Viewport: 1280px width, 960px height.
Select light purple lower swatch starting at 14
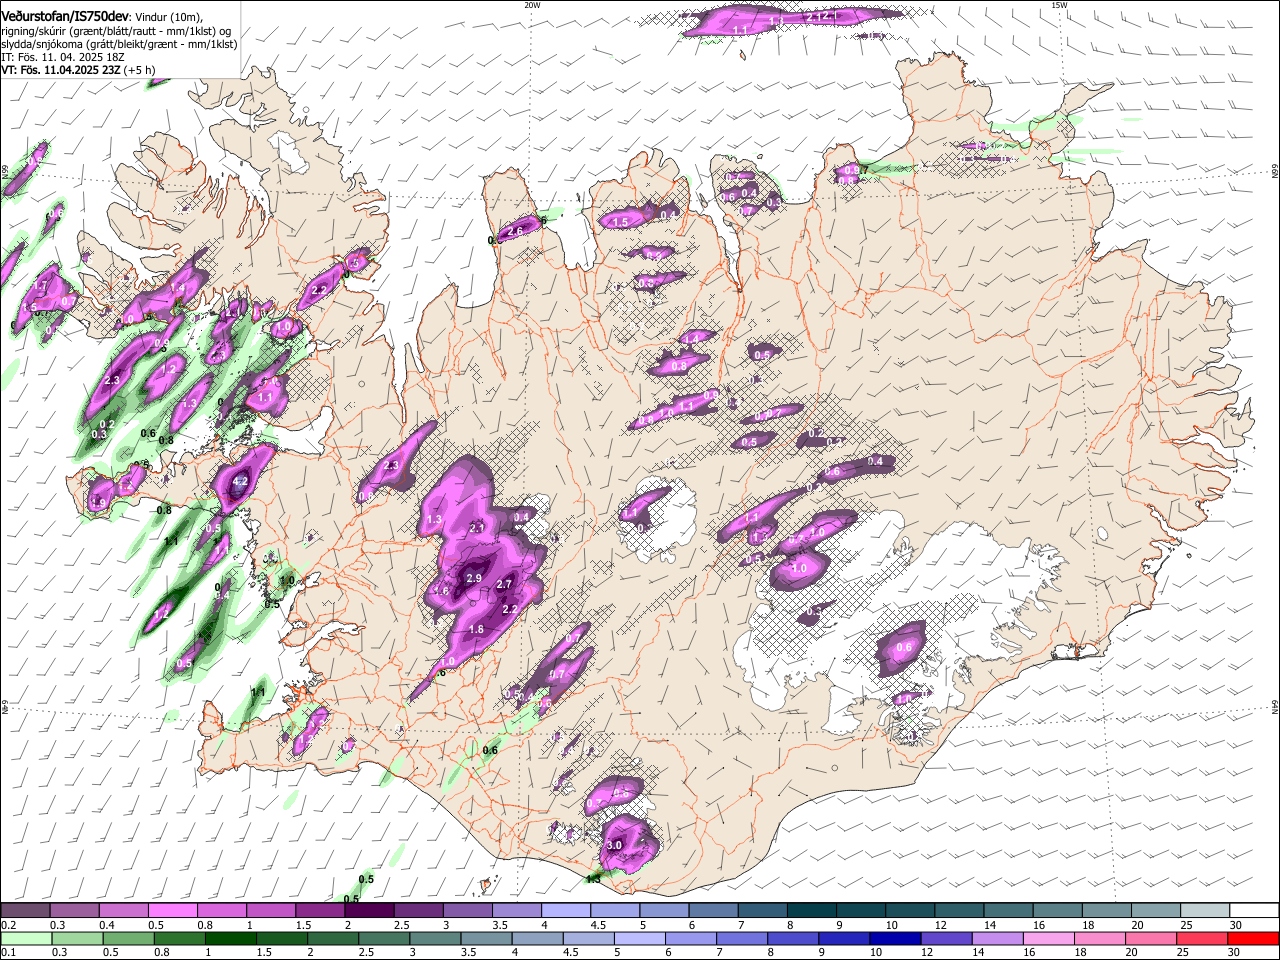click(995, 938)
